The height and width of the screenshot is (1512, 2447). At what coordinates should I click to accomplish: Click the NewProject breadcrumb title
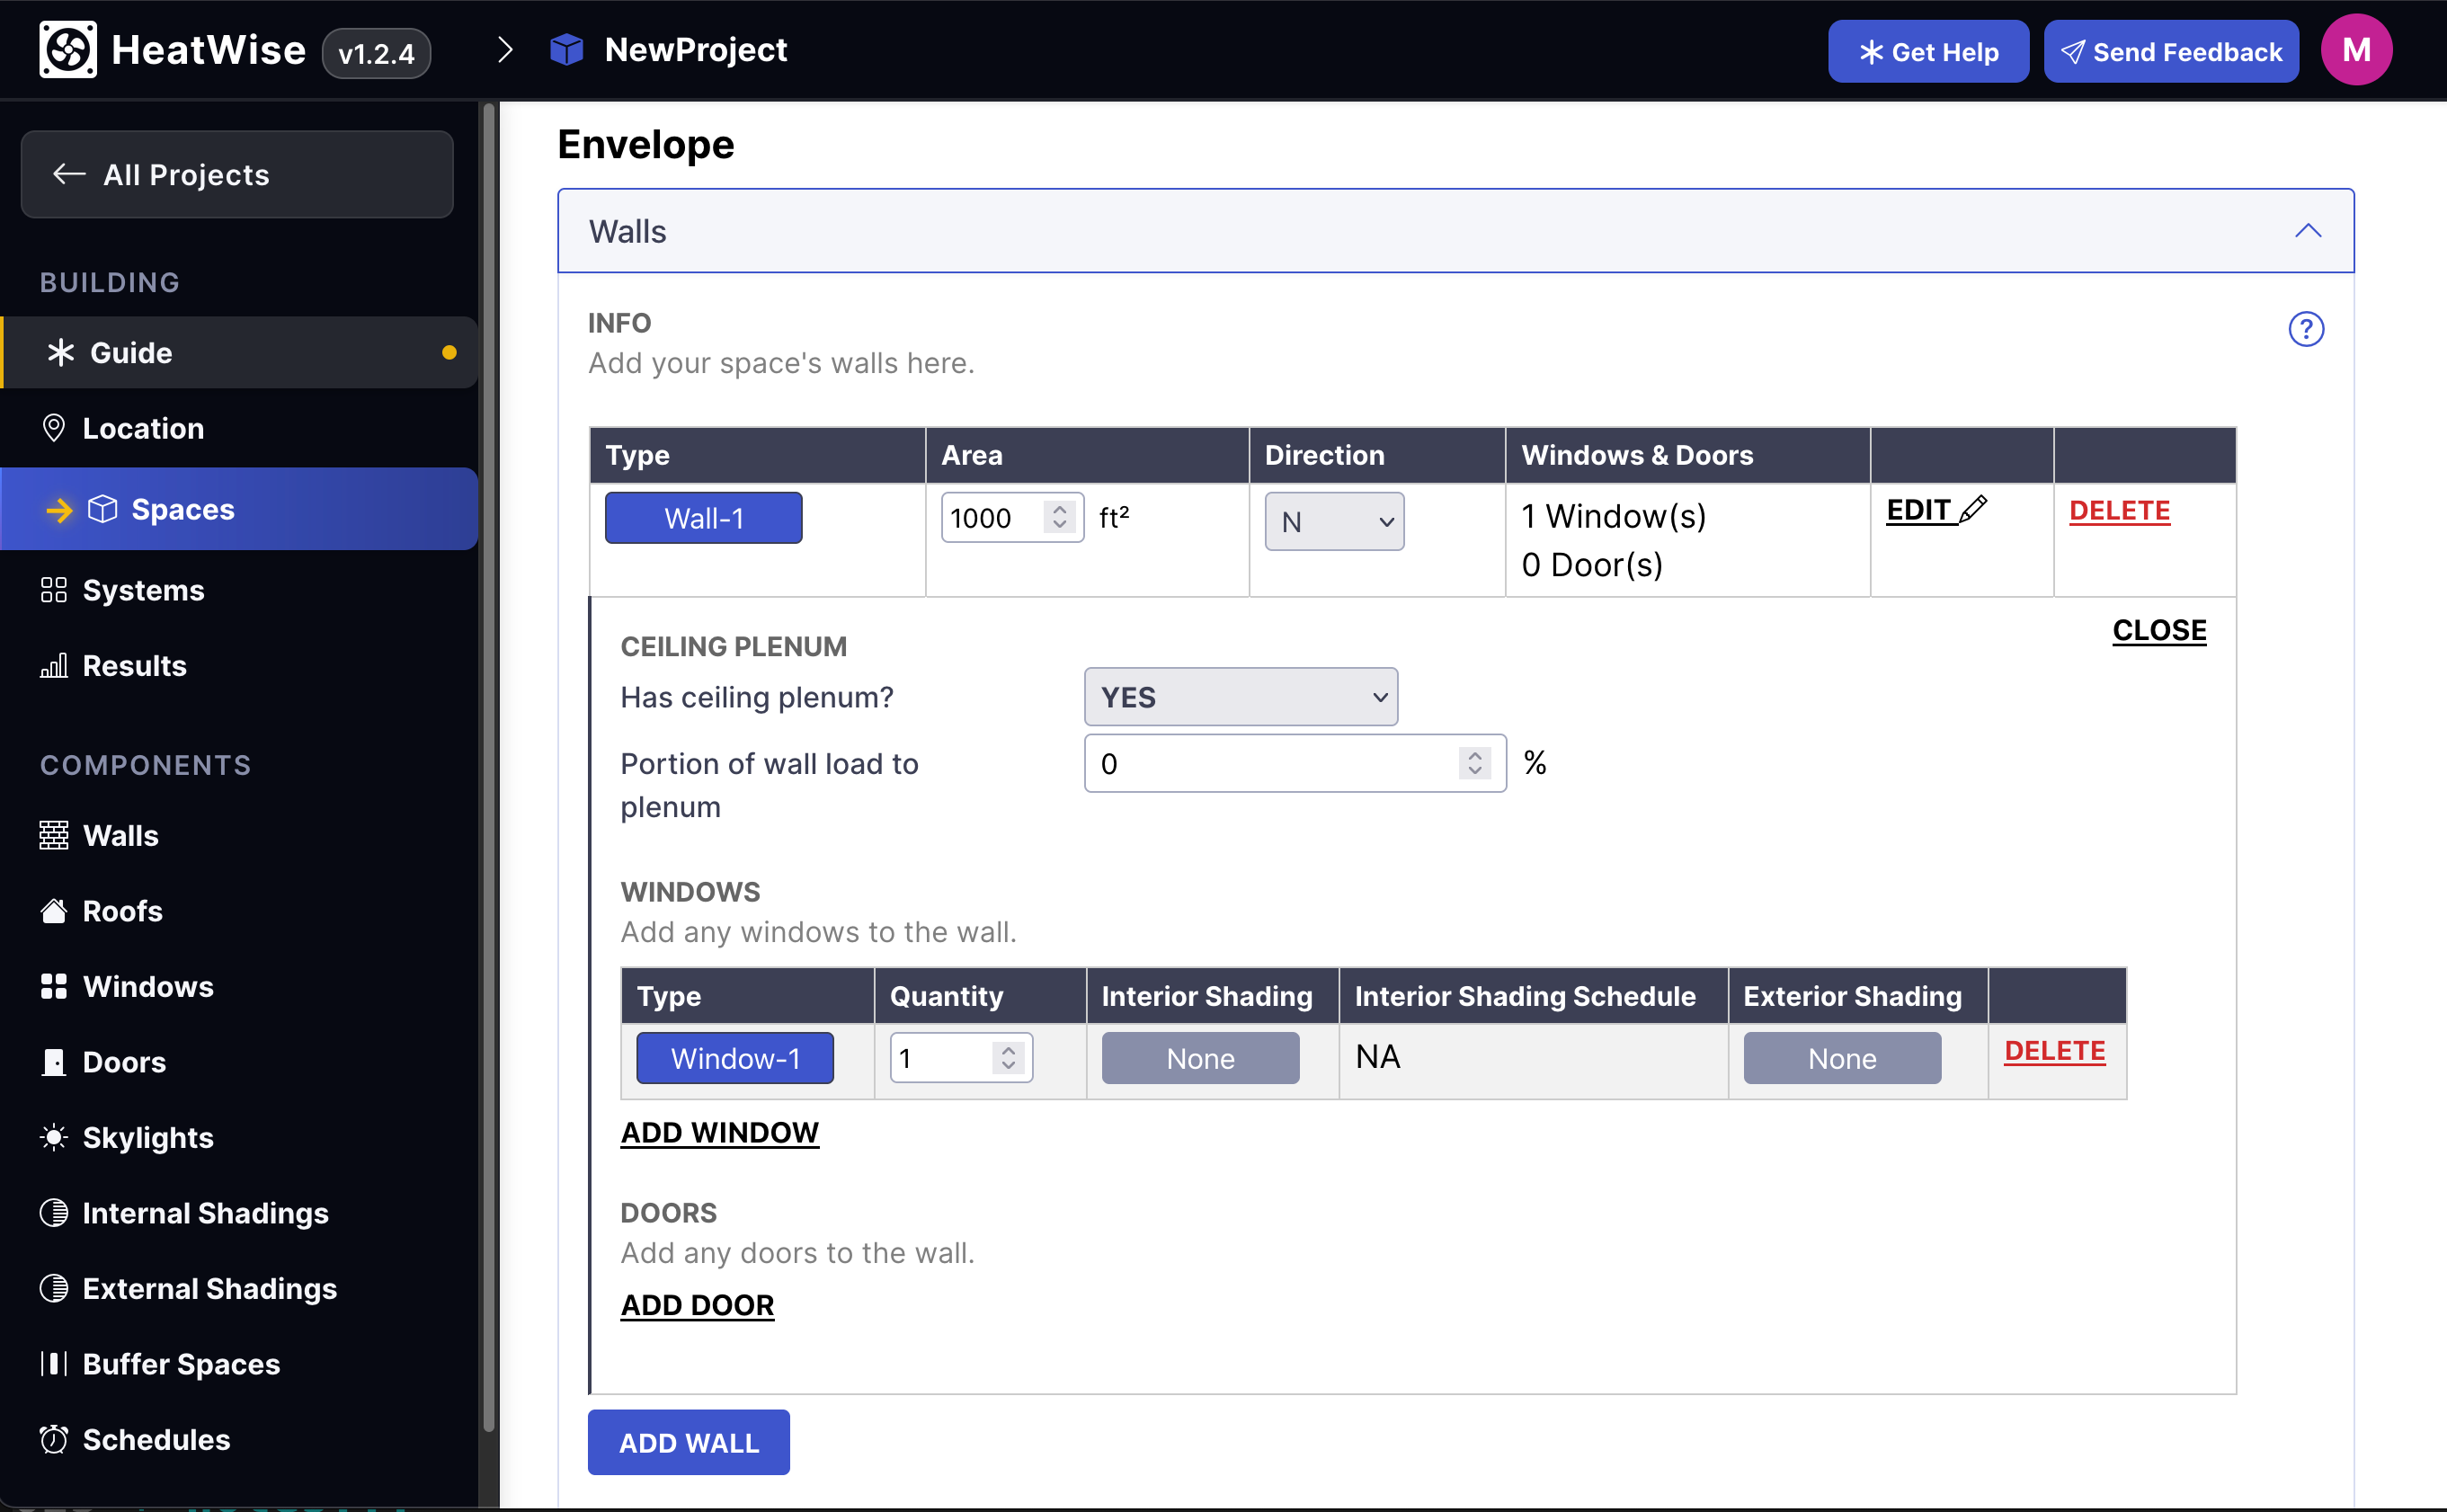coord(696,49)
